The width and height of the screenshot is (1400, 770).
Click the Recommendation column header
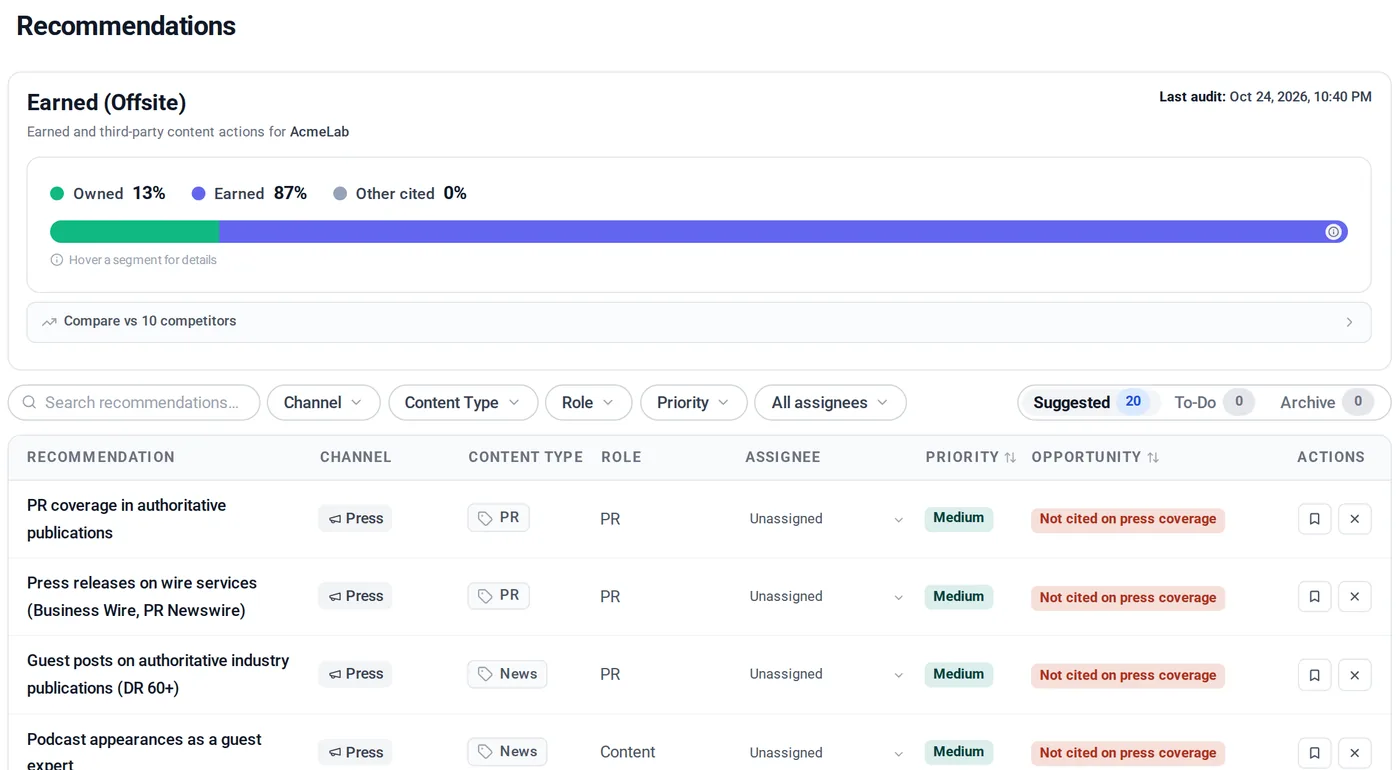[x=101, y=457]
